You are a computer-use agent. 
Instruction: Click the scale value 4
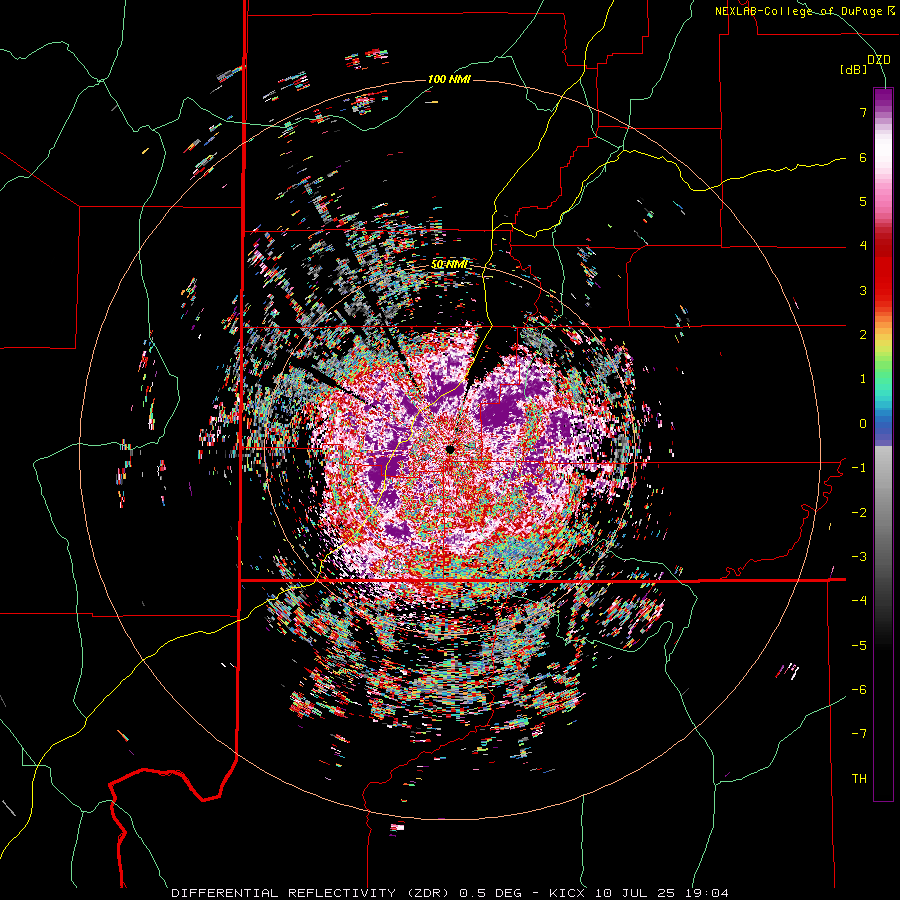[x=863, y=245]
